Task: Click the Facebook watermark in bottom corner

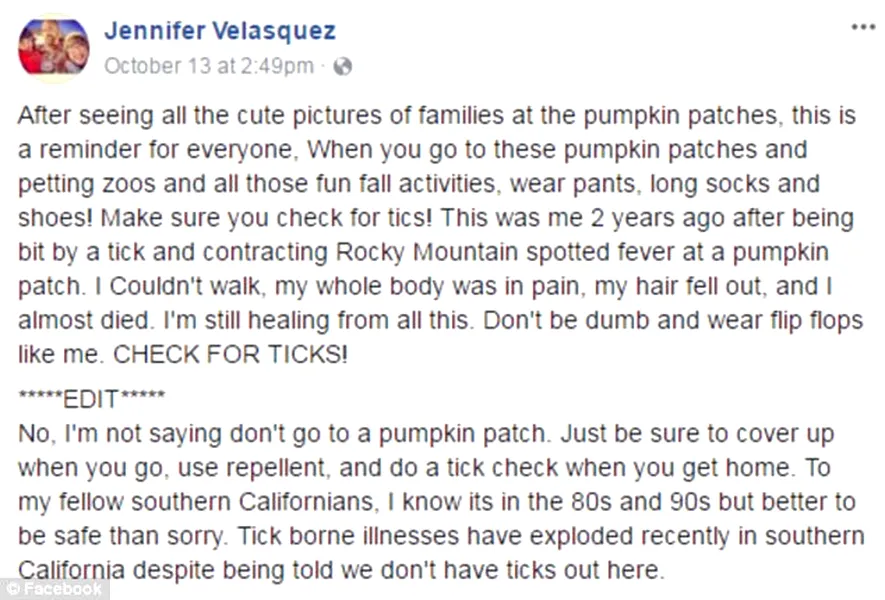Action: point(53,589)
